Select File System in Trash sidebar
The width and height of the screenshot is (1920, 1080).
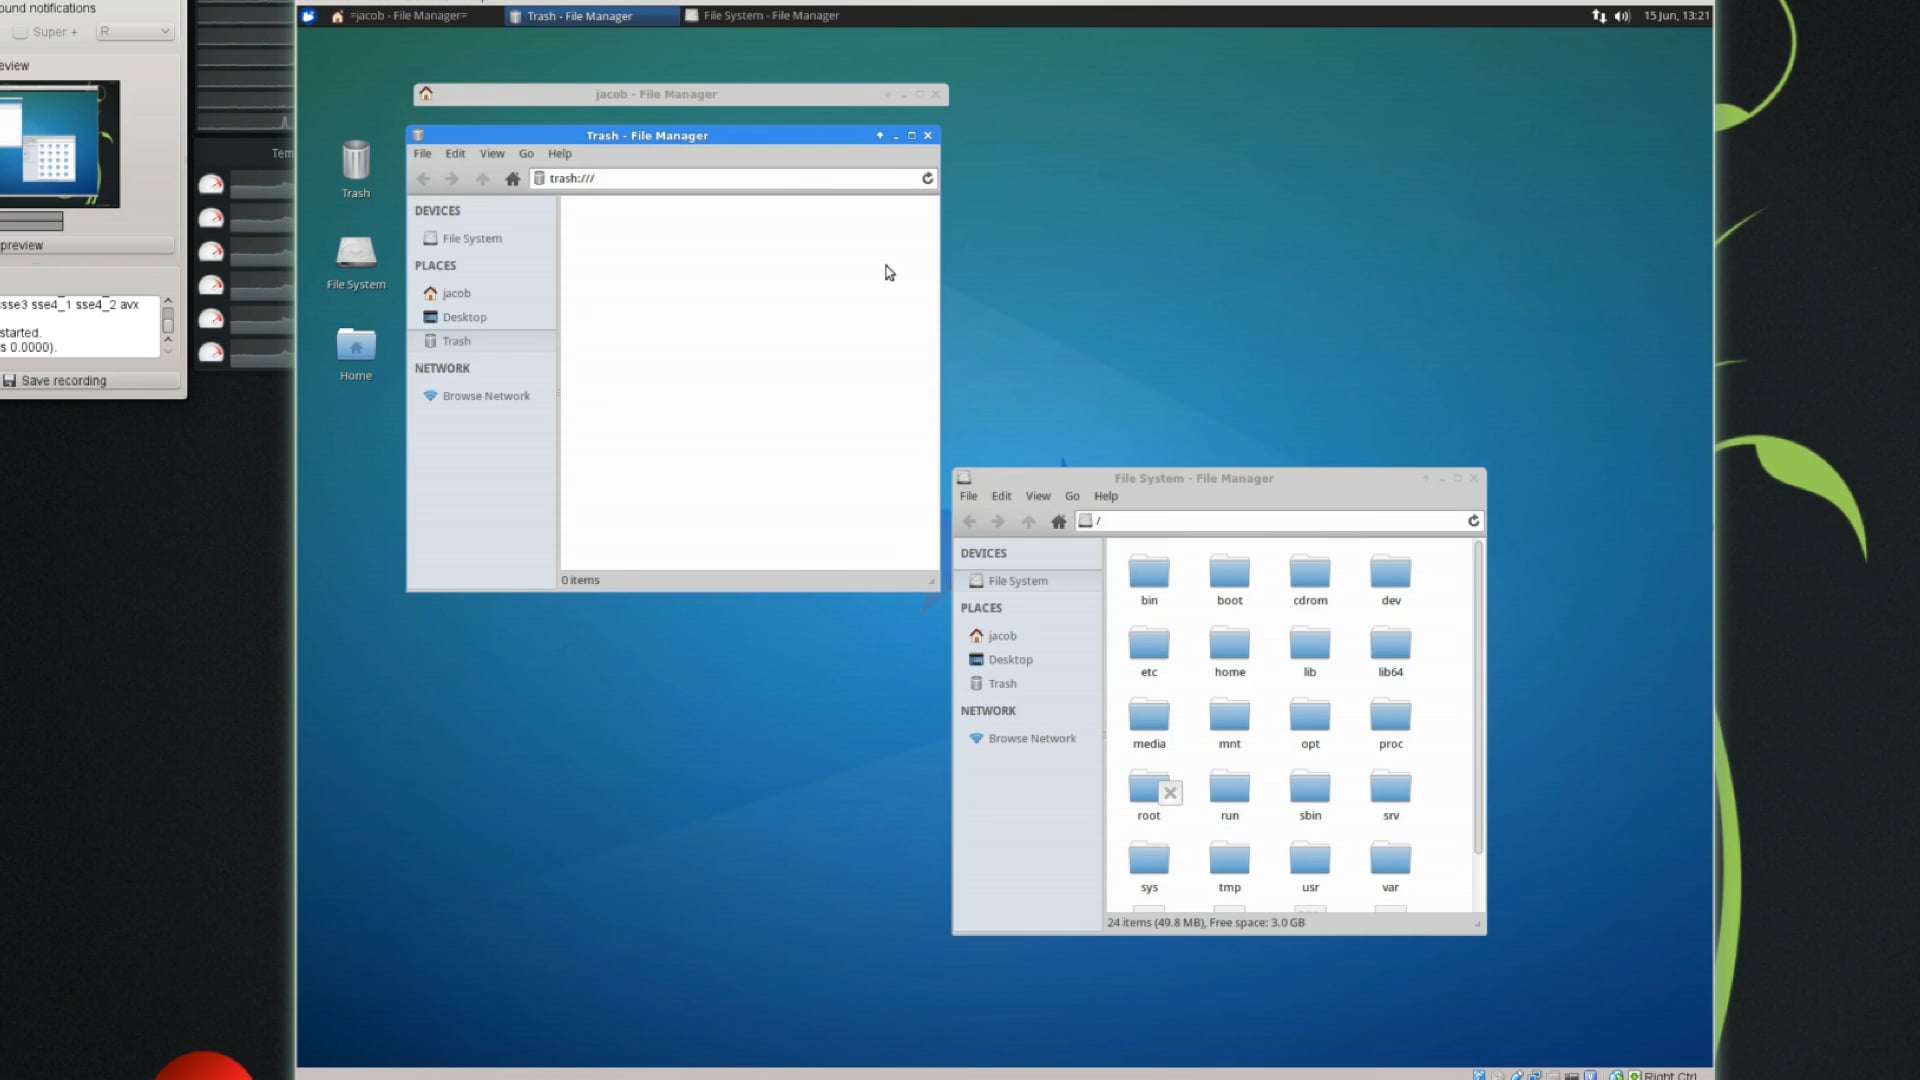click(471, 237)
